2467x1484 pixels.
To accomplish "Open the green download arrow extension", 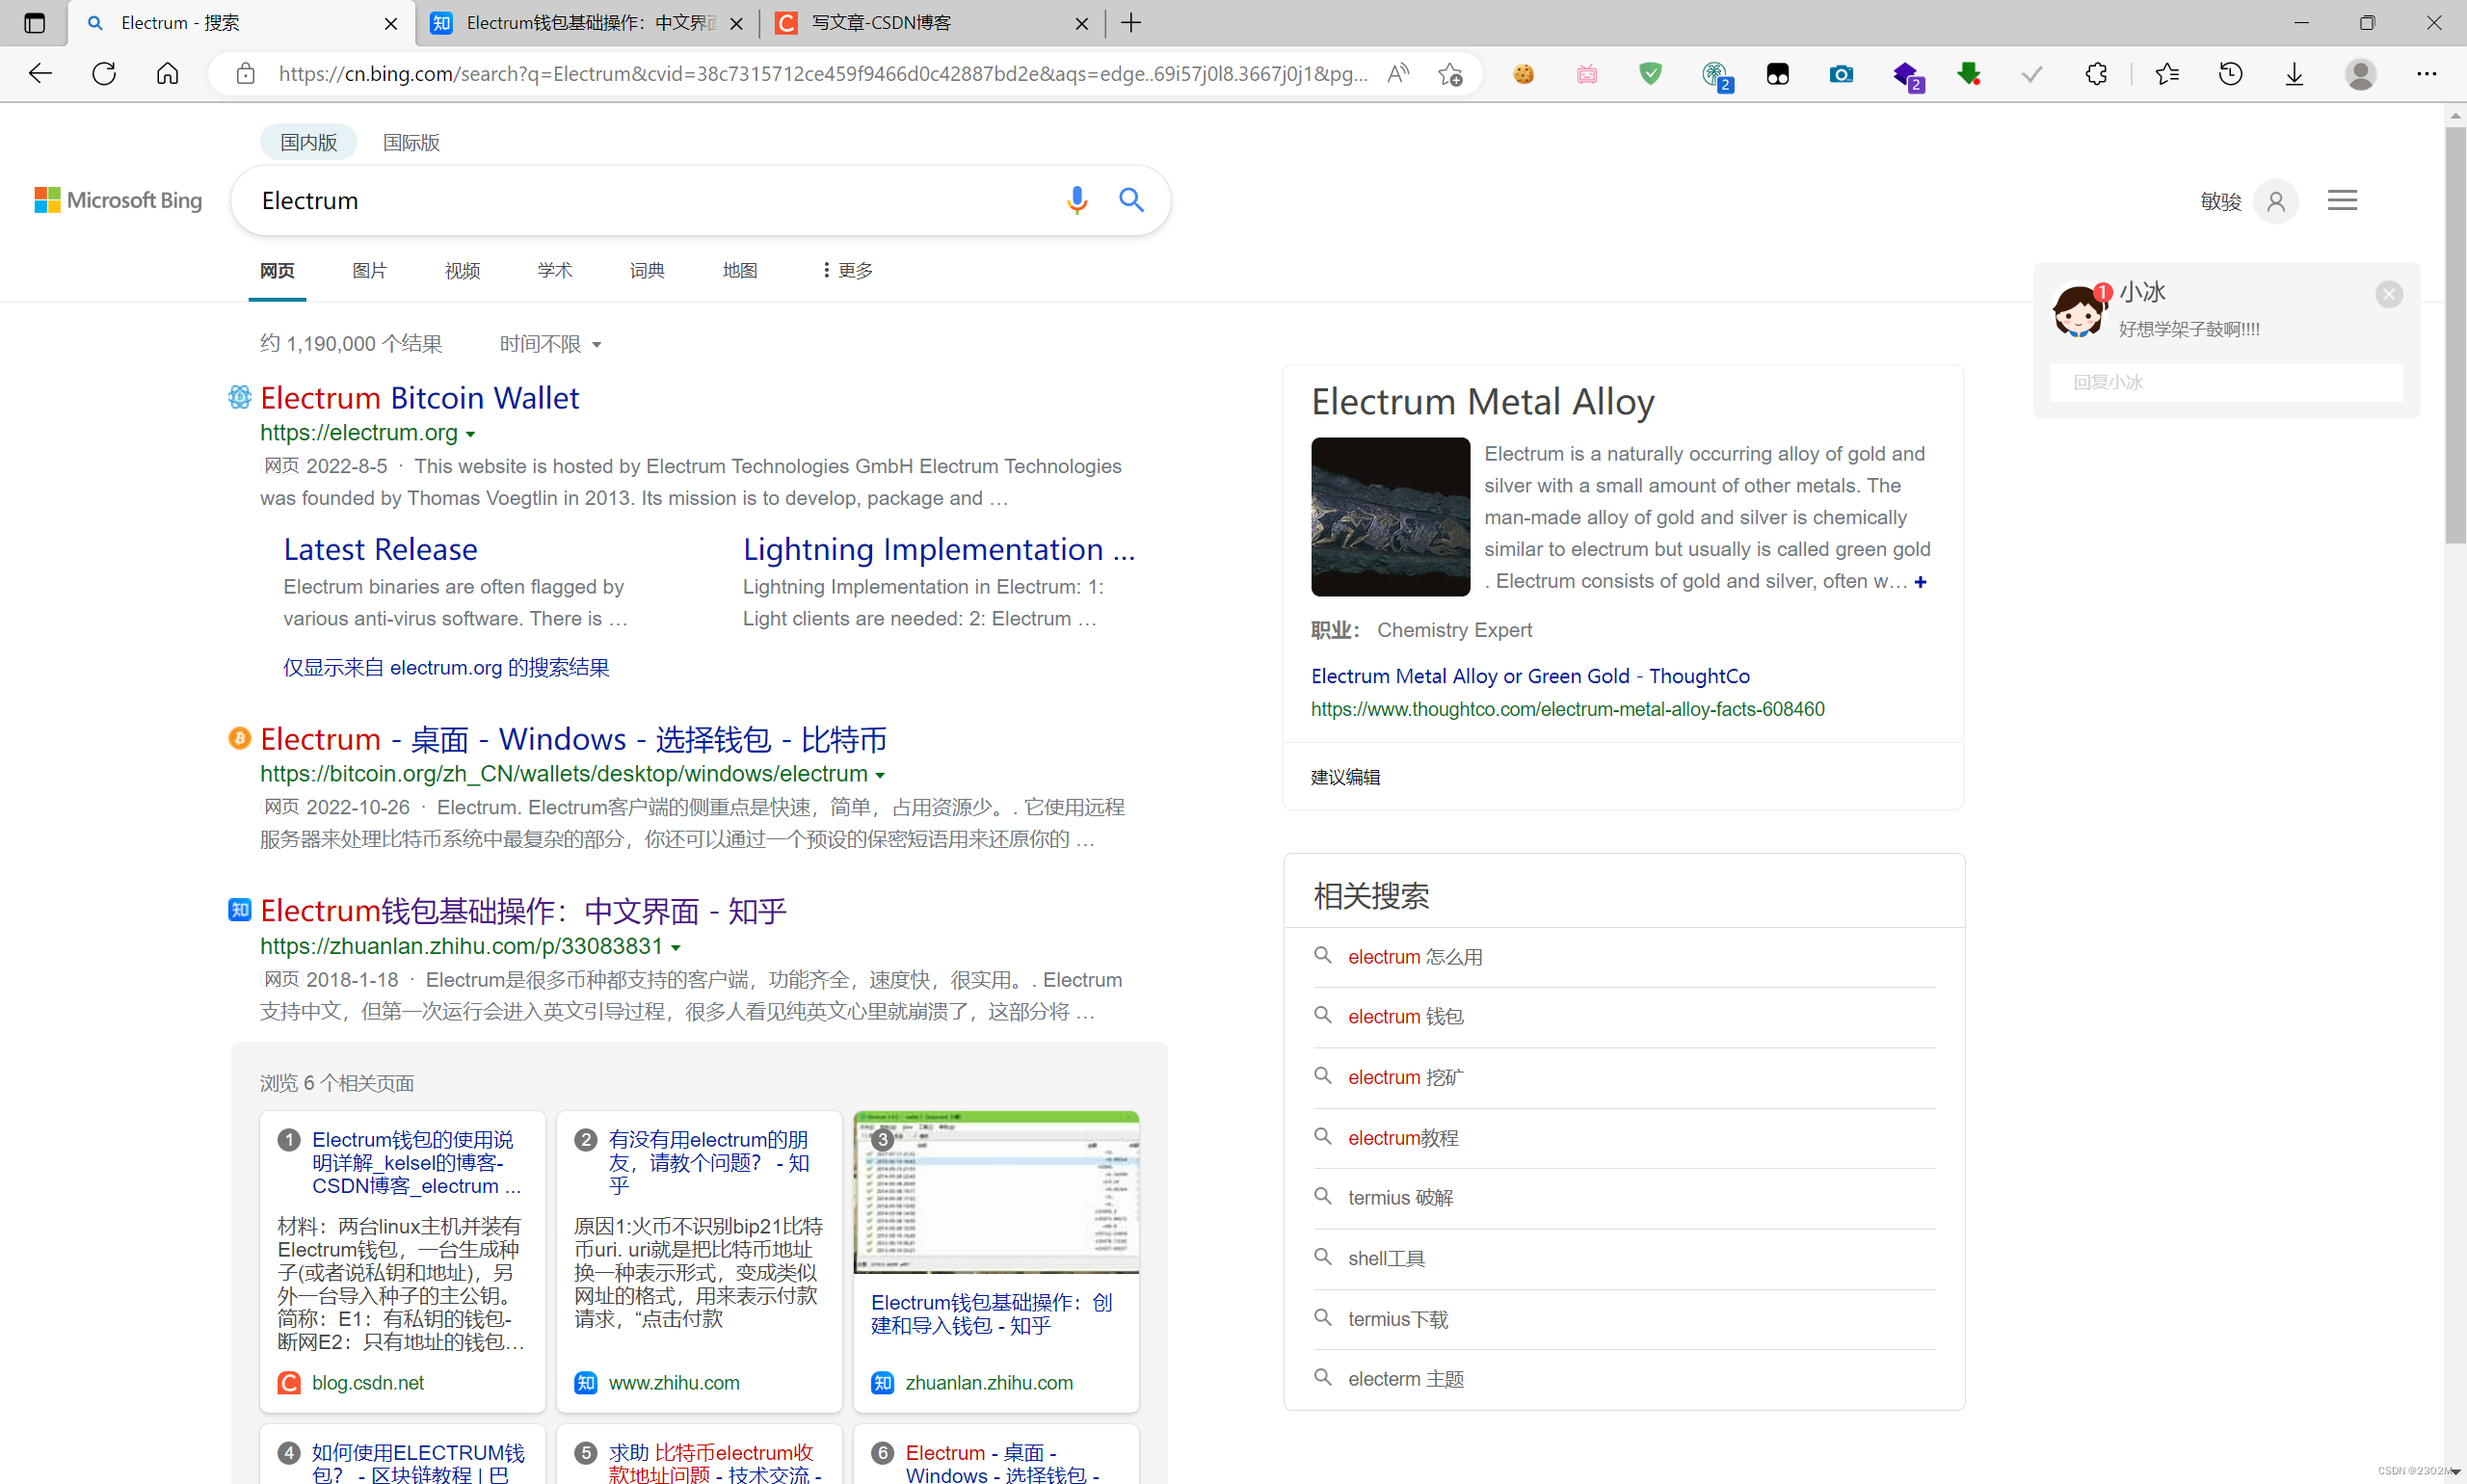I will pyautogui.click(x=1969, y=74).
